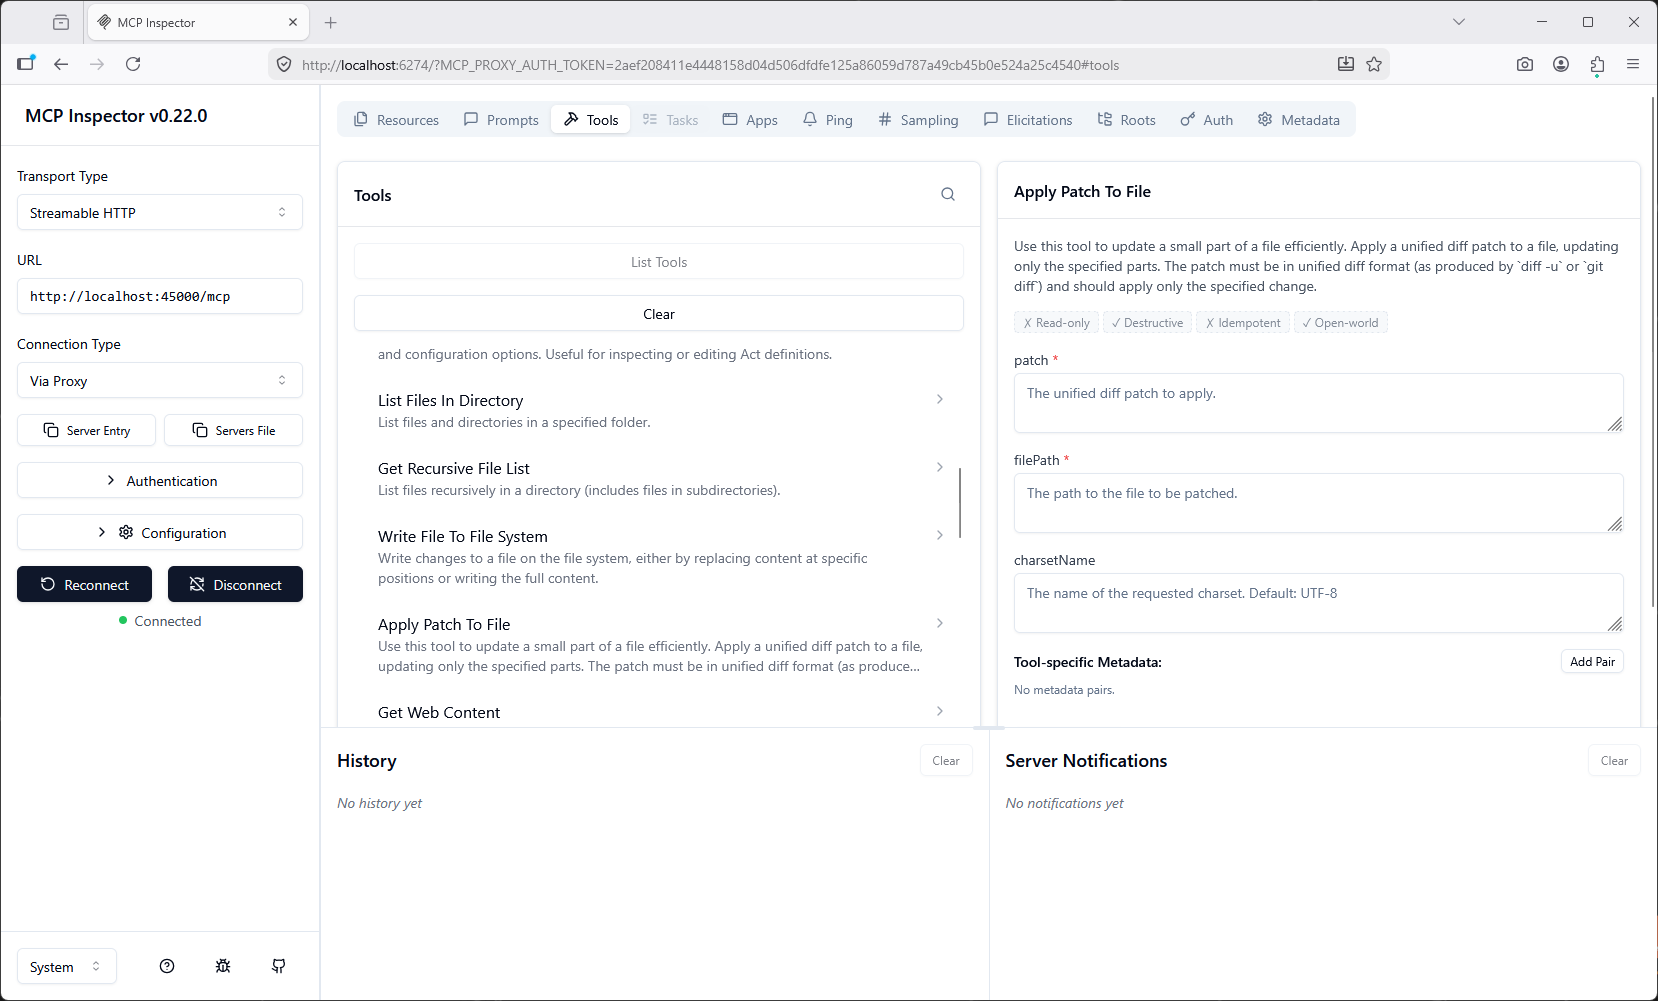Click the Open-world annotation badge
This screenshot has height=1001, width=1658.
coord(1340,322)
